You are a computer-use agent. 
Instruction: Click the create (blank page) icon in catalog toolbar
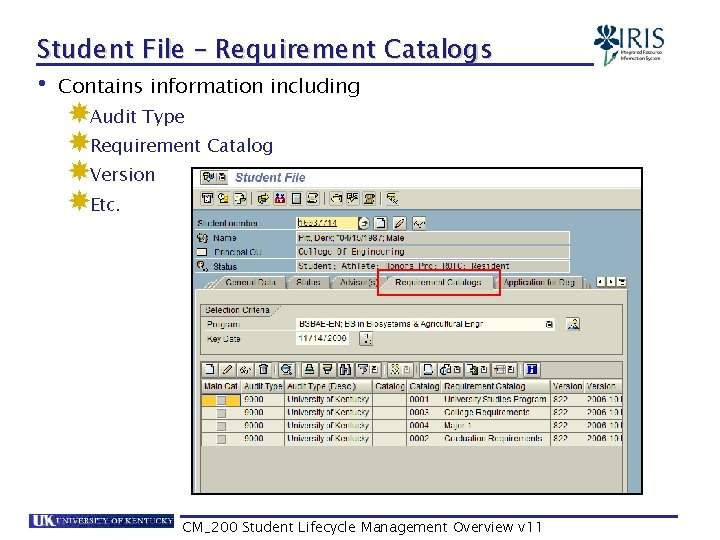210,369
